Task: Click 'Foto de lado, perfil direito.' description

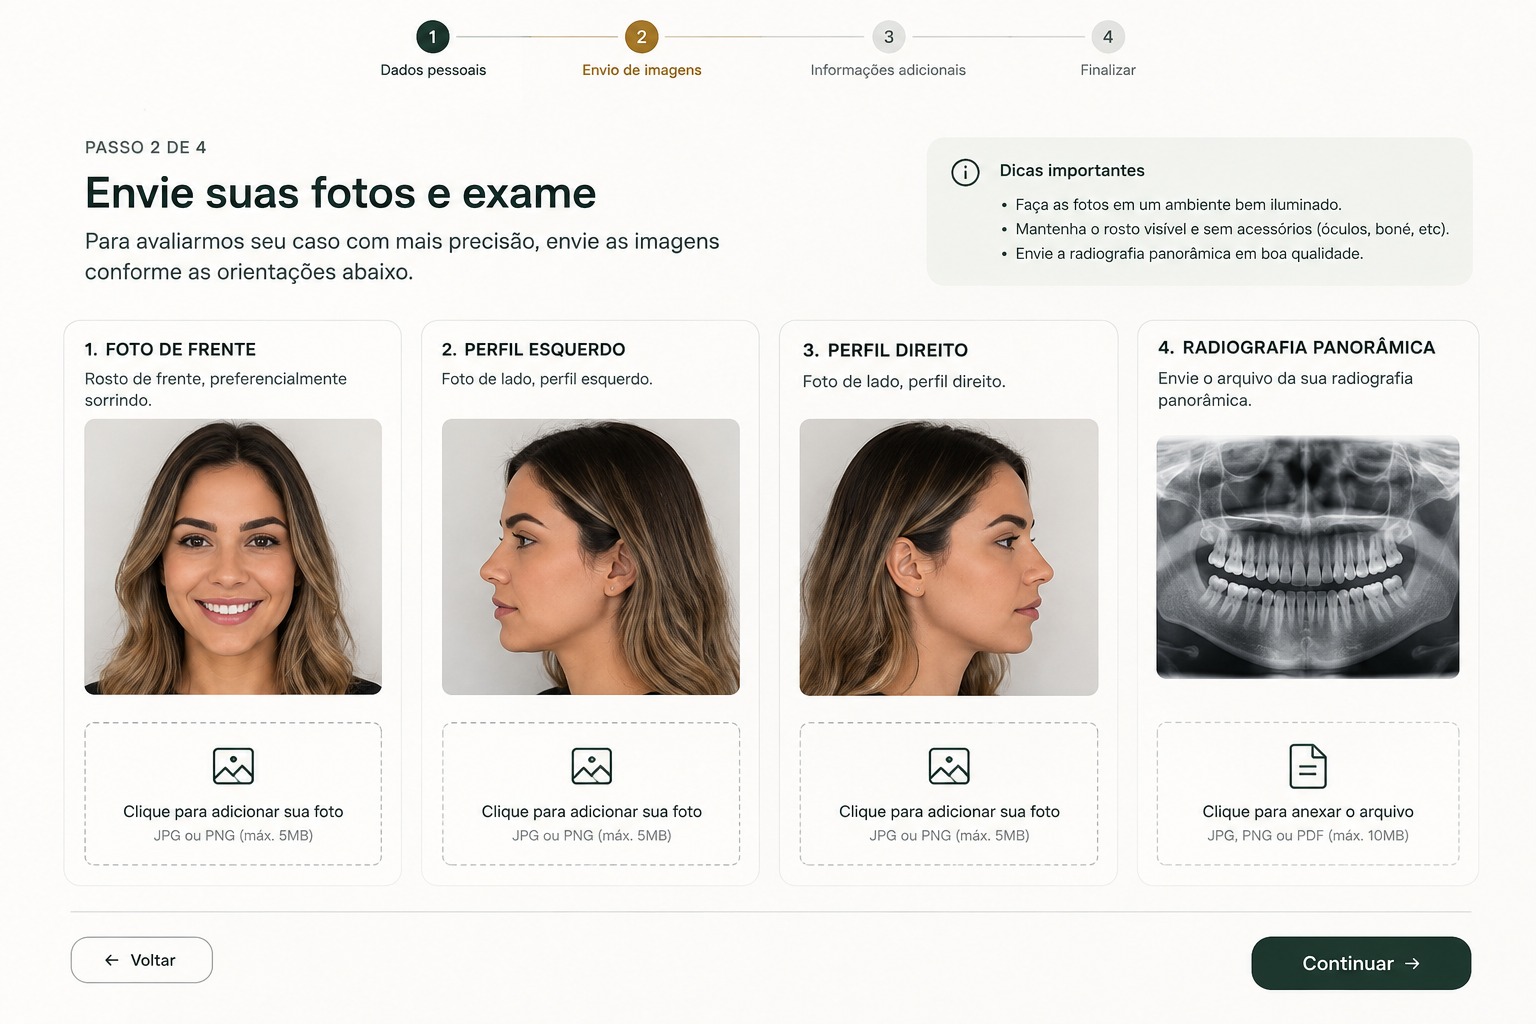Action: [x=904, y=381]
